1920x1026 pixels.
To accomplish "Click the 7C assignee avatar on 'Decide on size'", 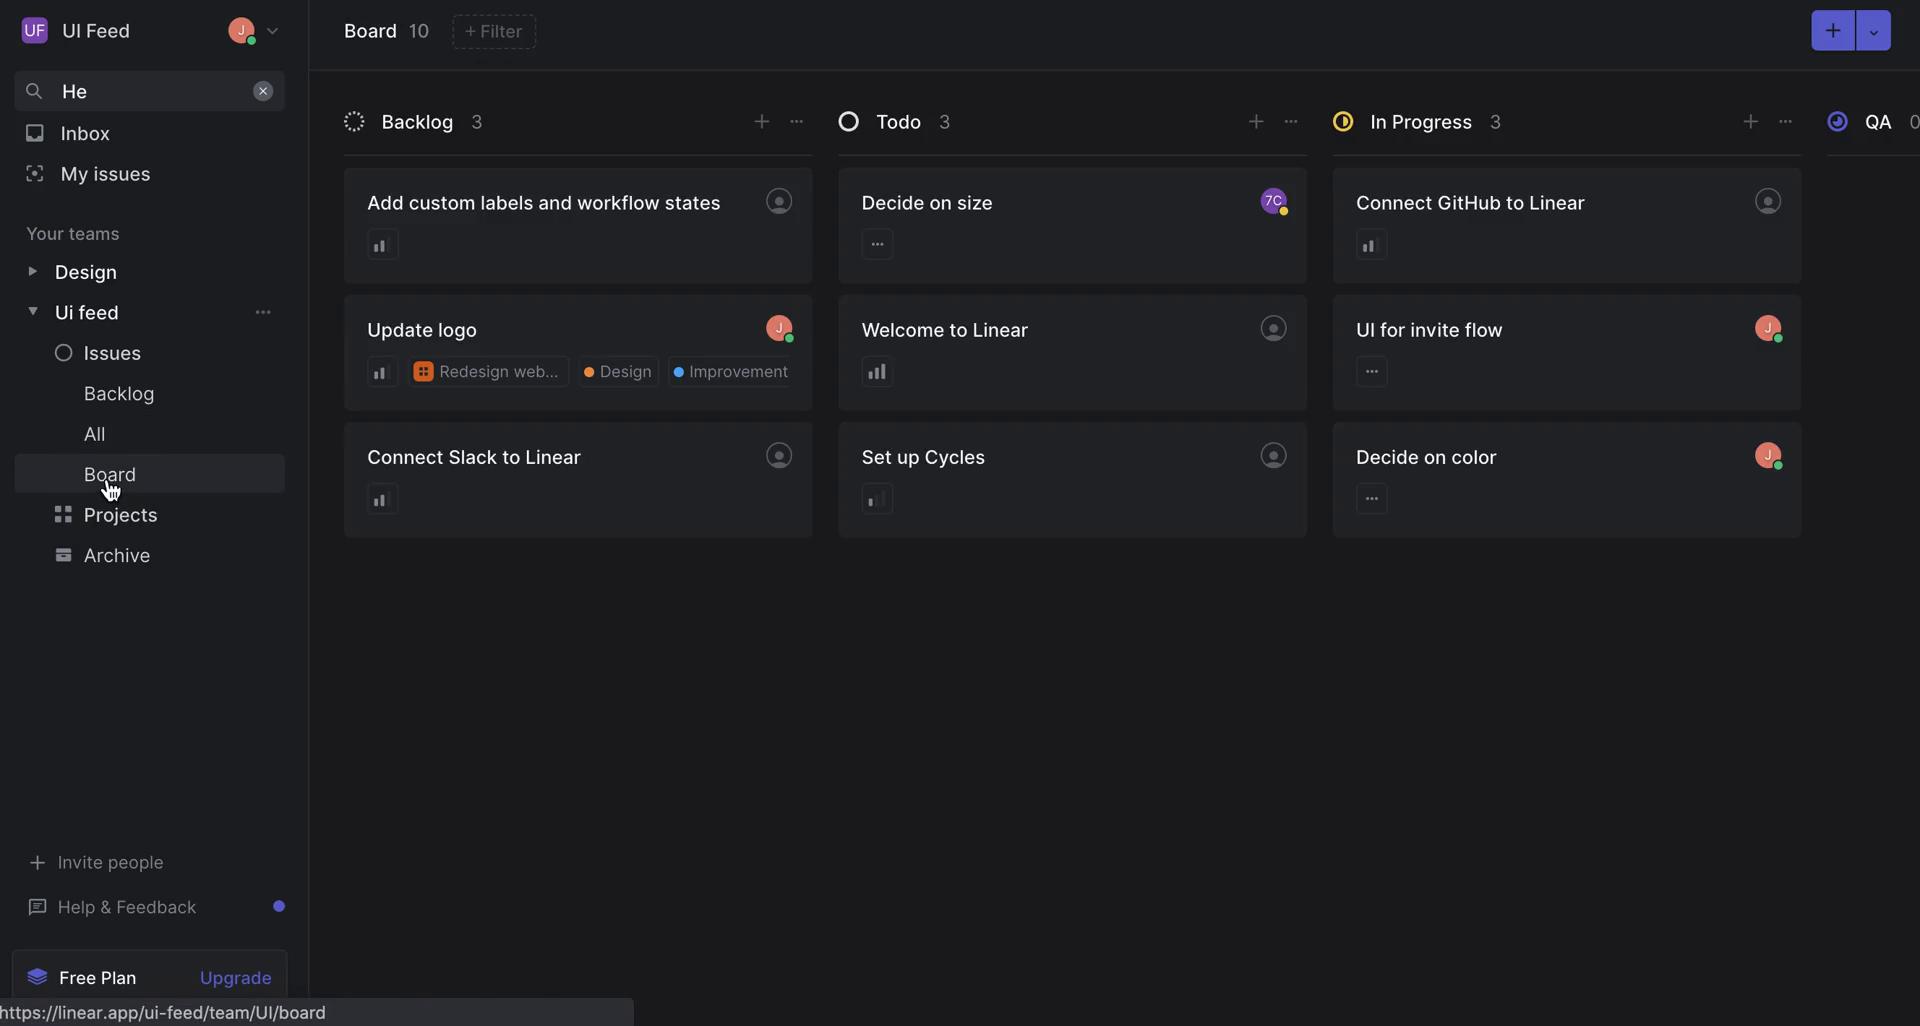I will click(x=1273, y=201).
